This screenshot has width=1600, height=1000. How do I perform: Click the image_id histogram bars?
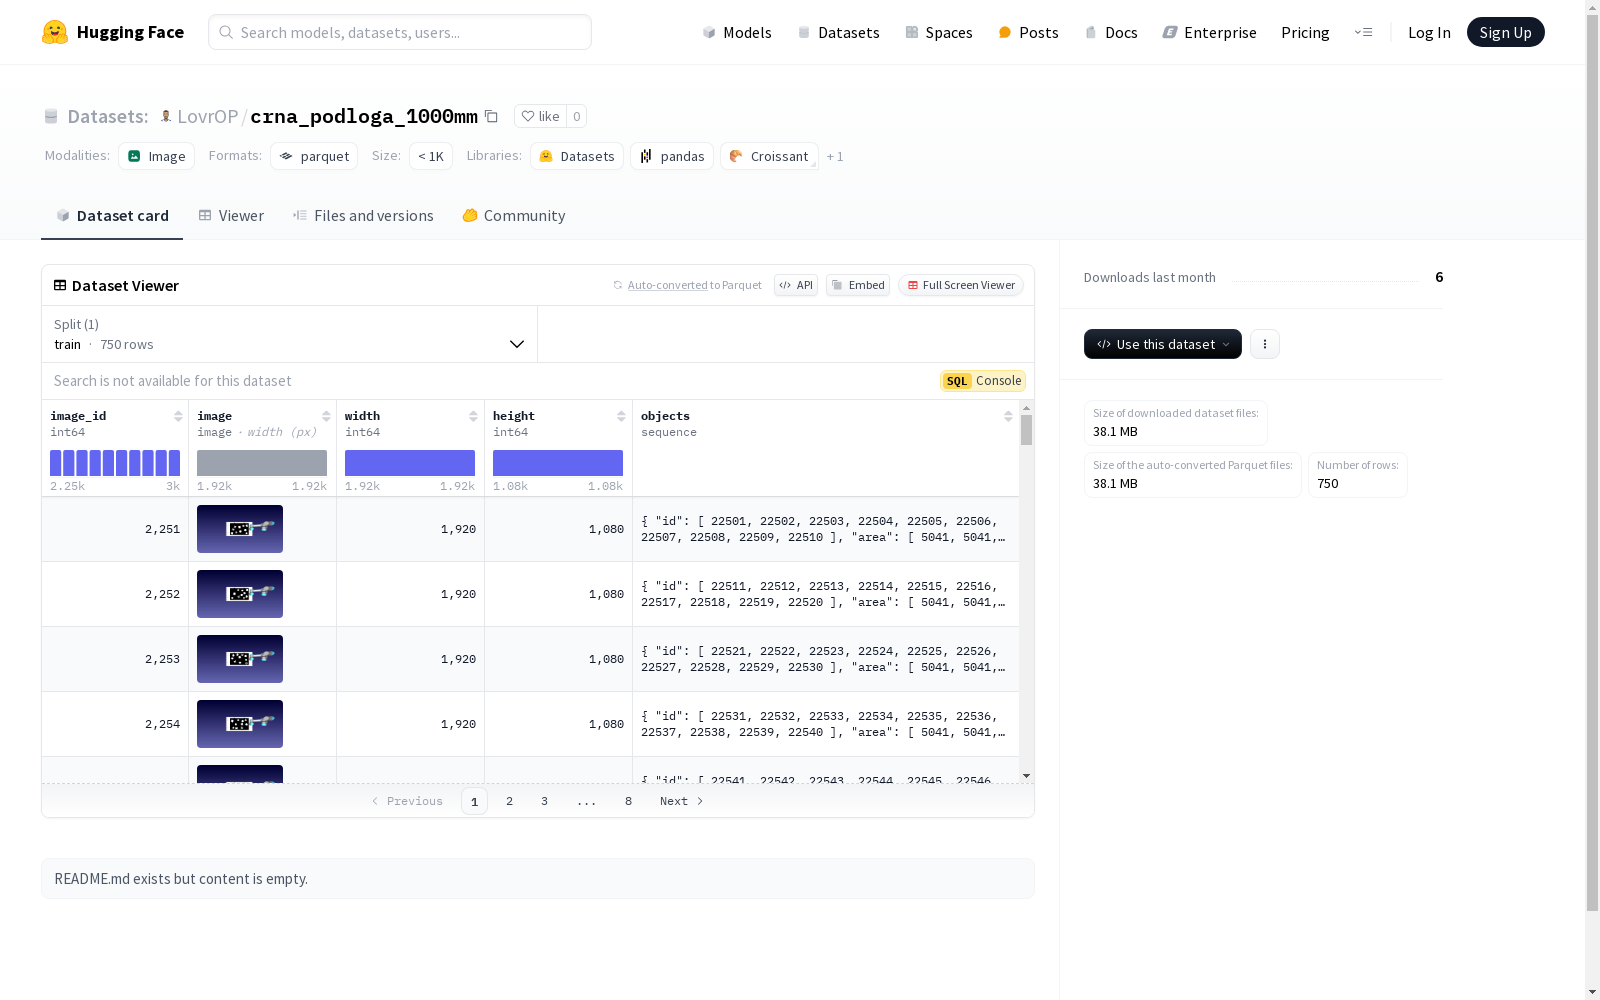pyautogui.click(x=115, y=463)
